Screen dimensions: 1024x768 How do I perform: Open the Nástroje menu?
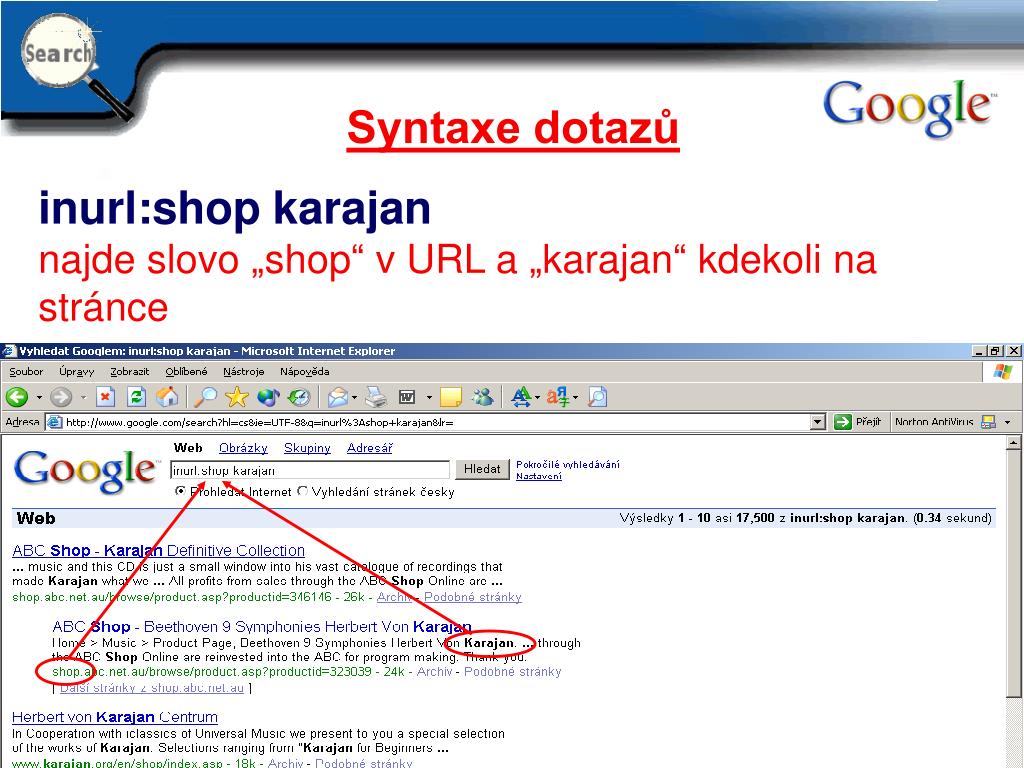[x=244, y=372]
